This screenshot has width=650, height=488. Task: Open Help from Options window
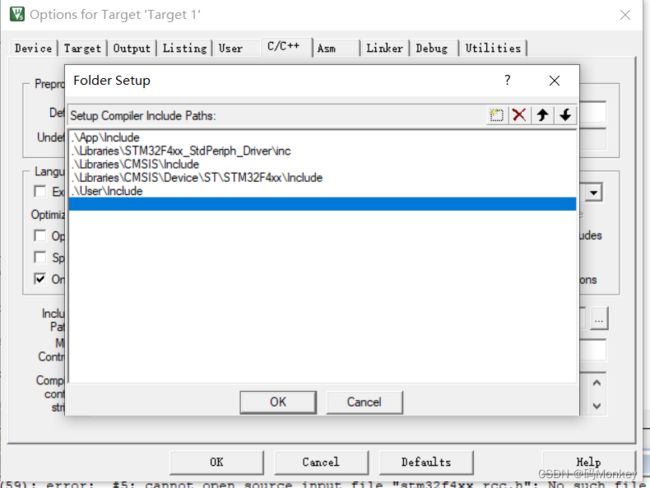click(589, 462)
